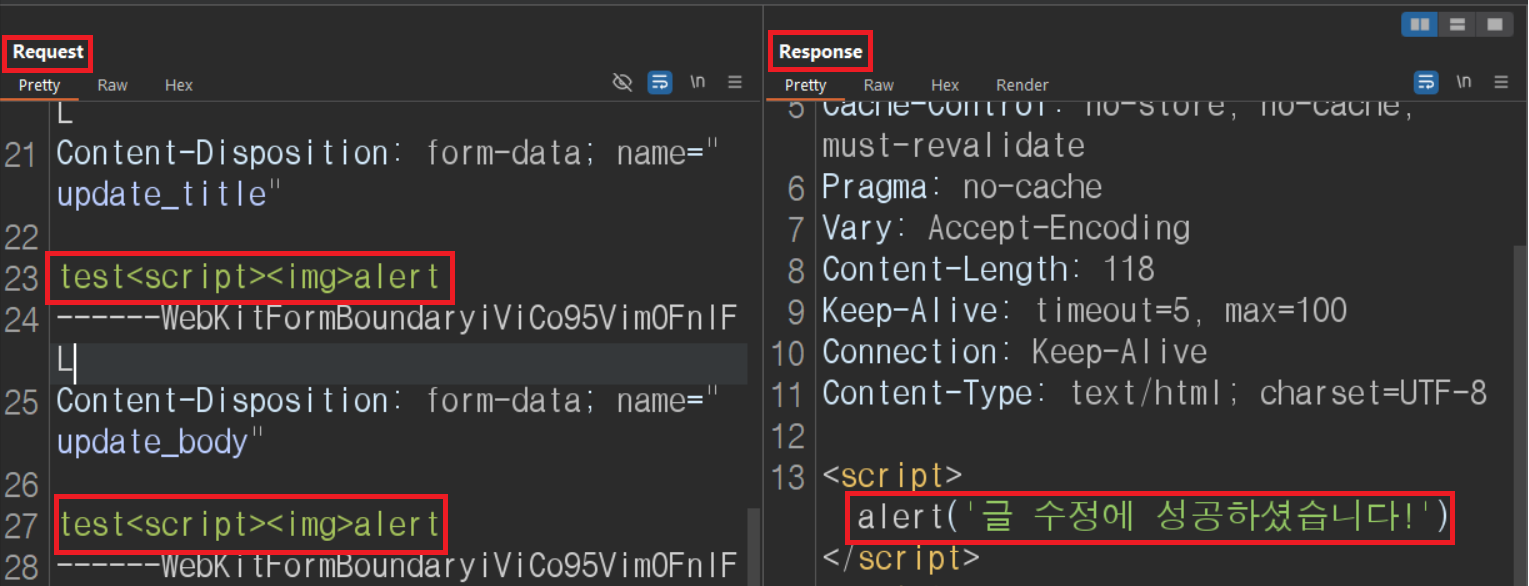Click the opening script tag line 13
This screenshot has height=586, width=1529.
[892, 476]
